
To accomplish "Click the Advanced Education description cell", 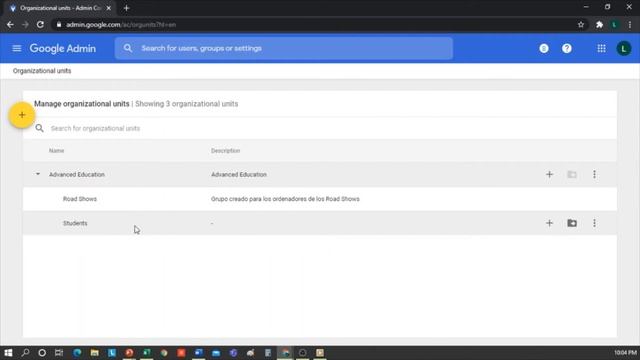I will click(239, 175).
